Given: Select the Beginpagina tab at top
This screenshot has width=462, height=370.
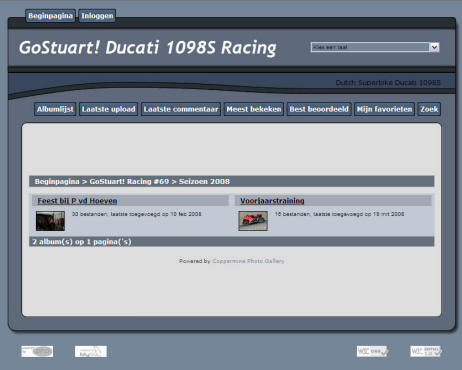Looking at the screenshot, I should [x=50, y=16].
